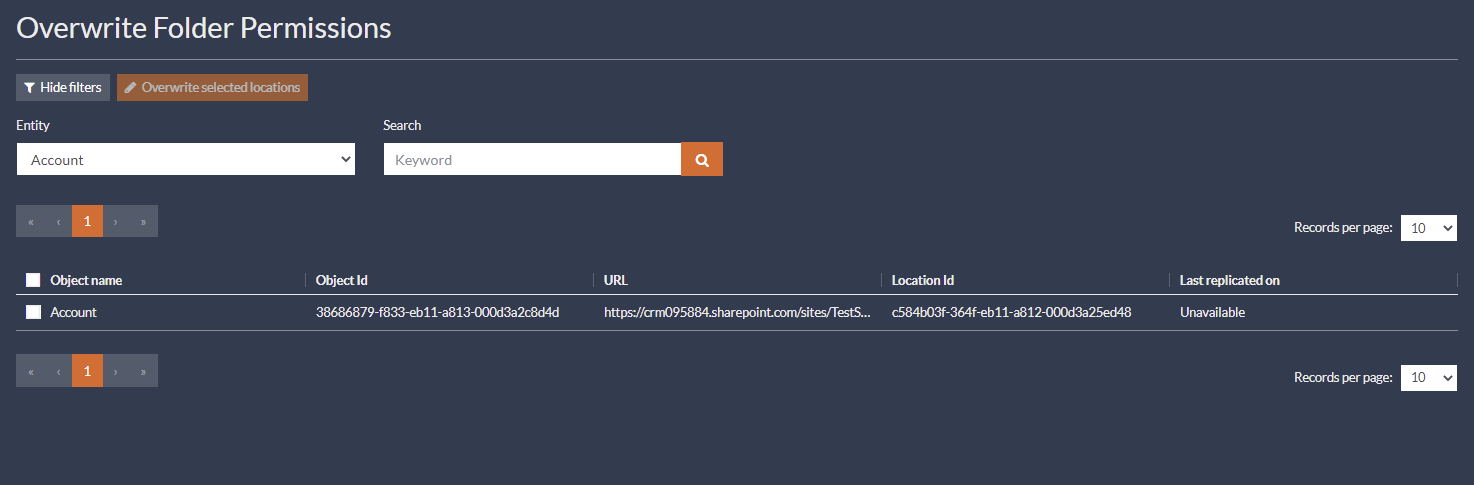This screenshot has width=1474, height=485.
Task: Sort by the Object Id column header
Action: 341,280
